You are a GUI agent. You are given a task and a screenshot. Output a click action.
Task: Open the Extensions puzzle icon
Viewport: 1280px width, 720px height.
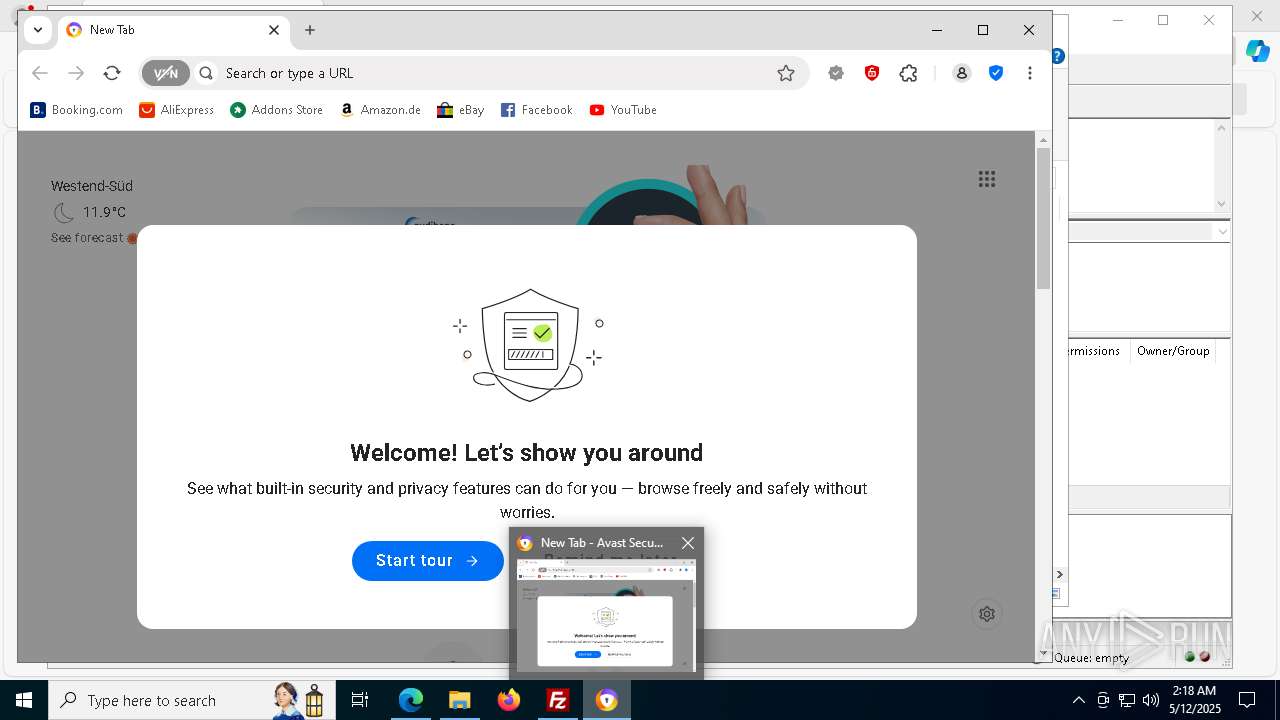coord(908,73)
